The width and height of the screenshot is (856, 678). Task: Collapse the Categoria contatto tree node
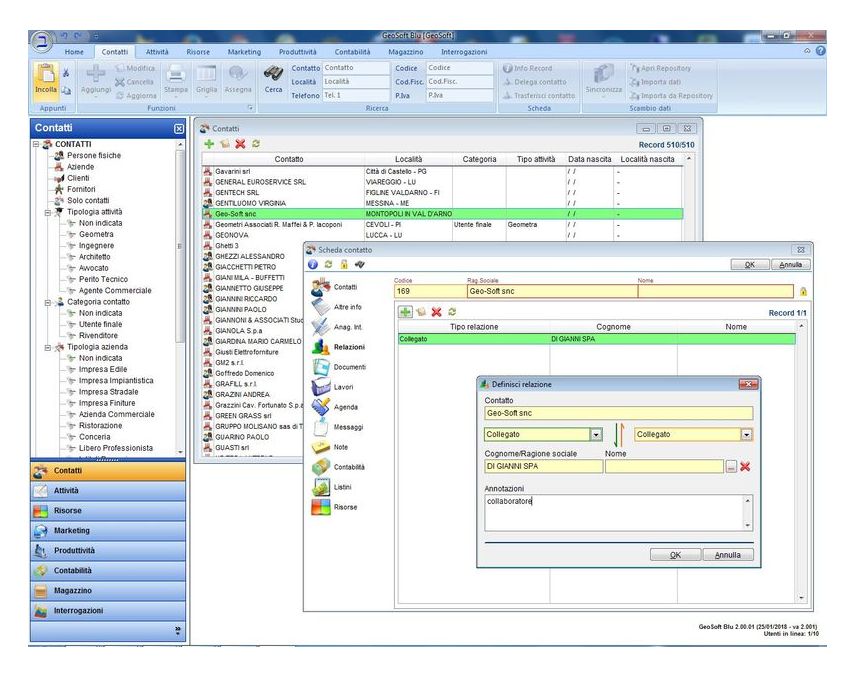(48, 302)
